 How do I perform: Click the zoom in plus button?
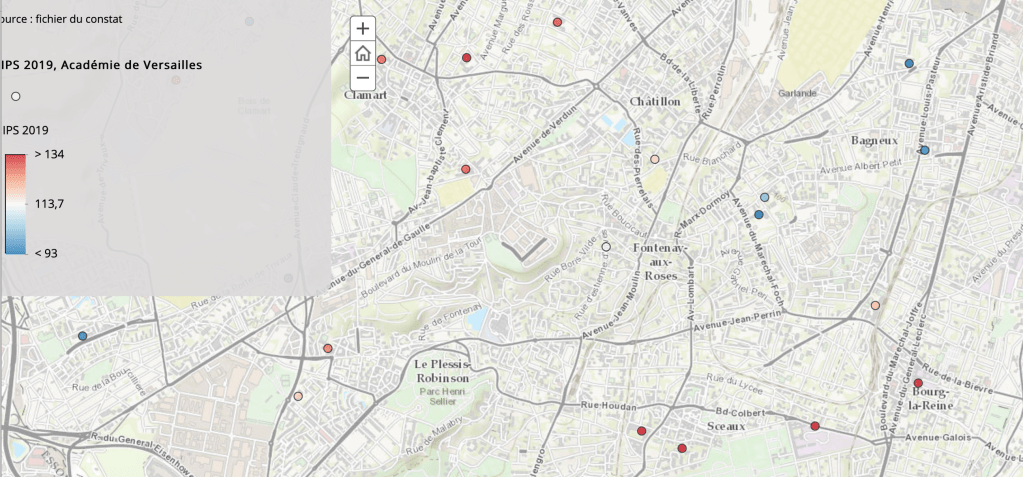362,29
